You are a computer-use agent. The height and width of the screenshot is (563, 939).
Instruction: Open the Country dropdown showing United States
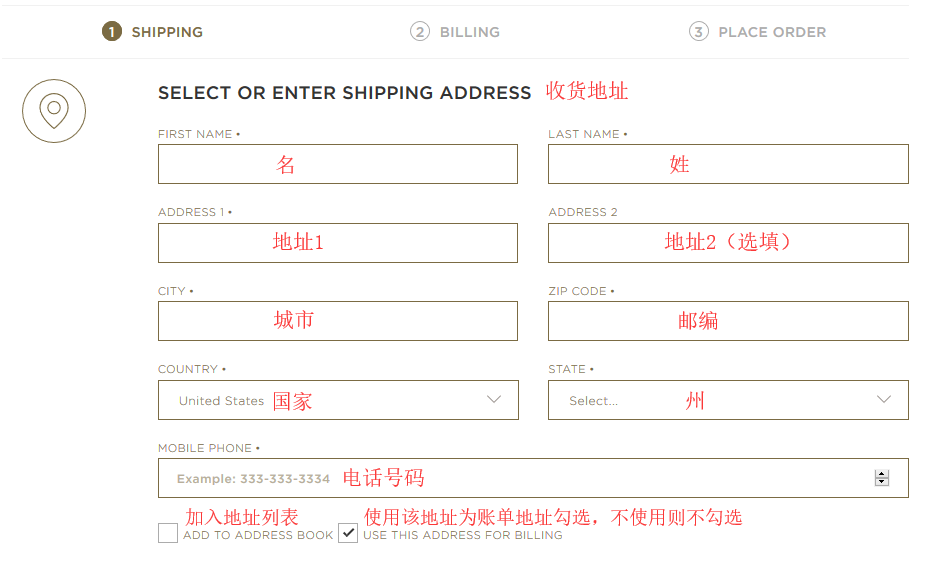coord(338,400)
